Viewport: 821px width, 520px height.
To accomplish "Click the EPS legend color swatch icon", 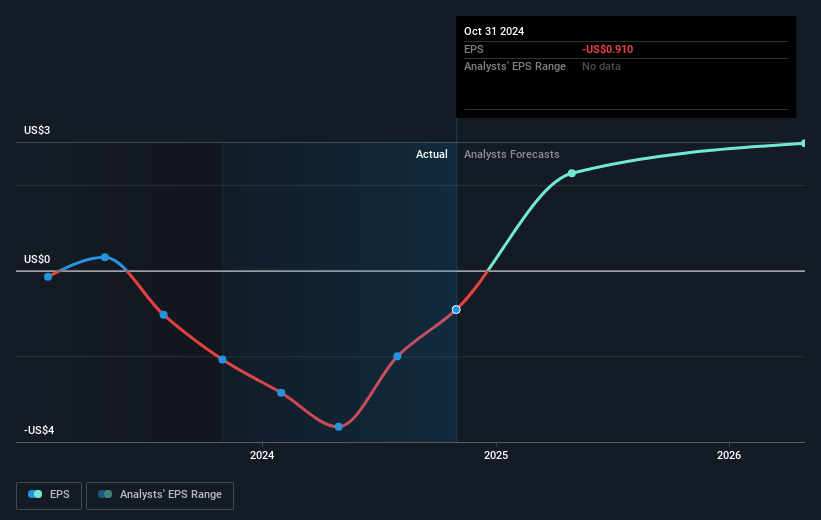I will coord(35,494).
